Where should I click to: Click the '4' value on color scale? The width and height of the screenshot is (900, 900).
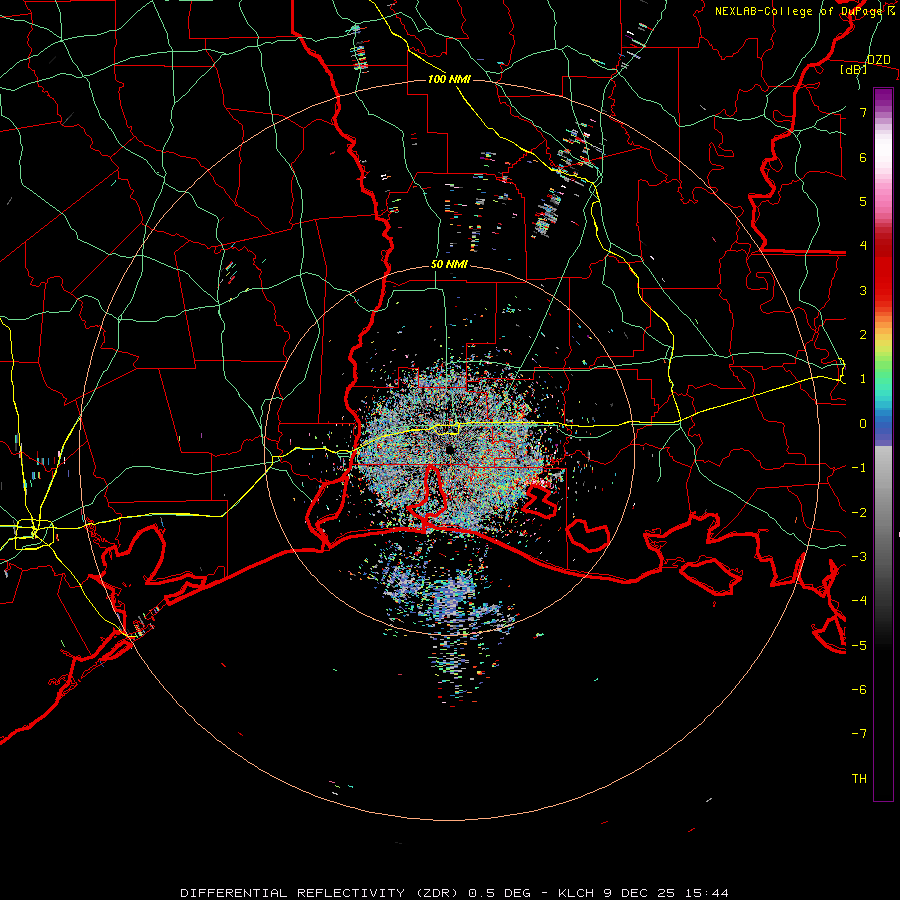point(863,246)
